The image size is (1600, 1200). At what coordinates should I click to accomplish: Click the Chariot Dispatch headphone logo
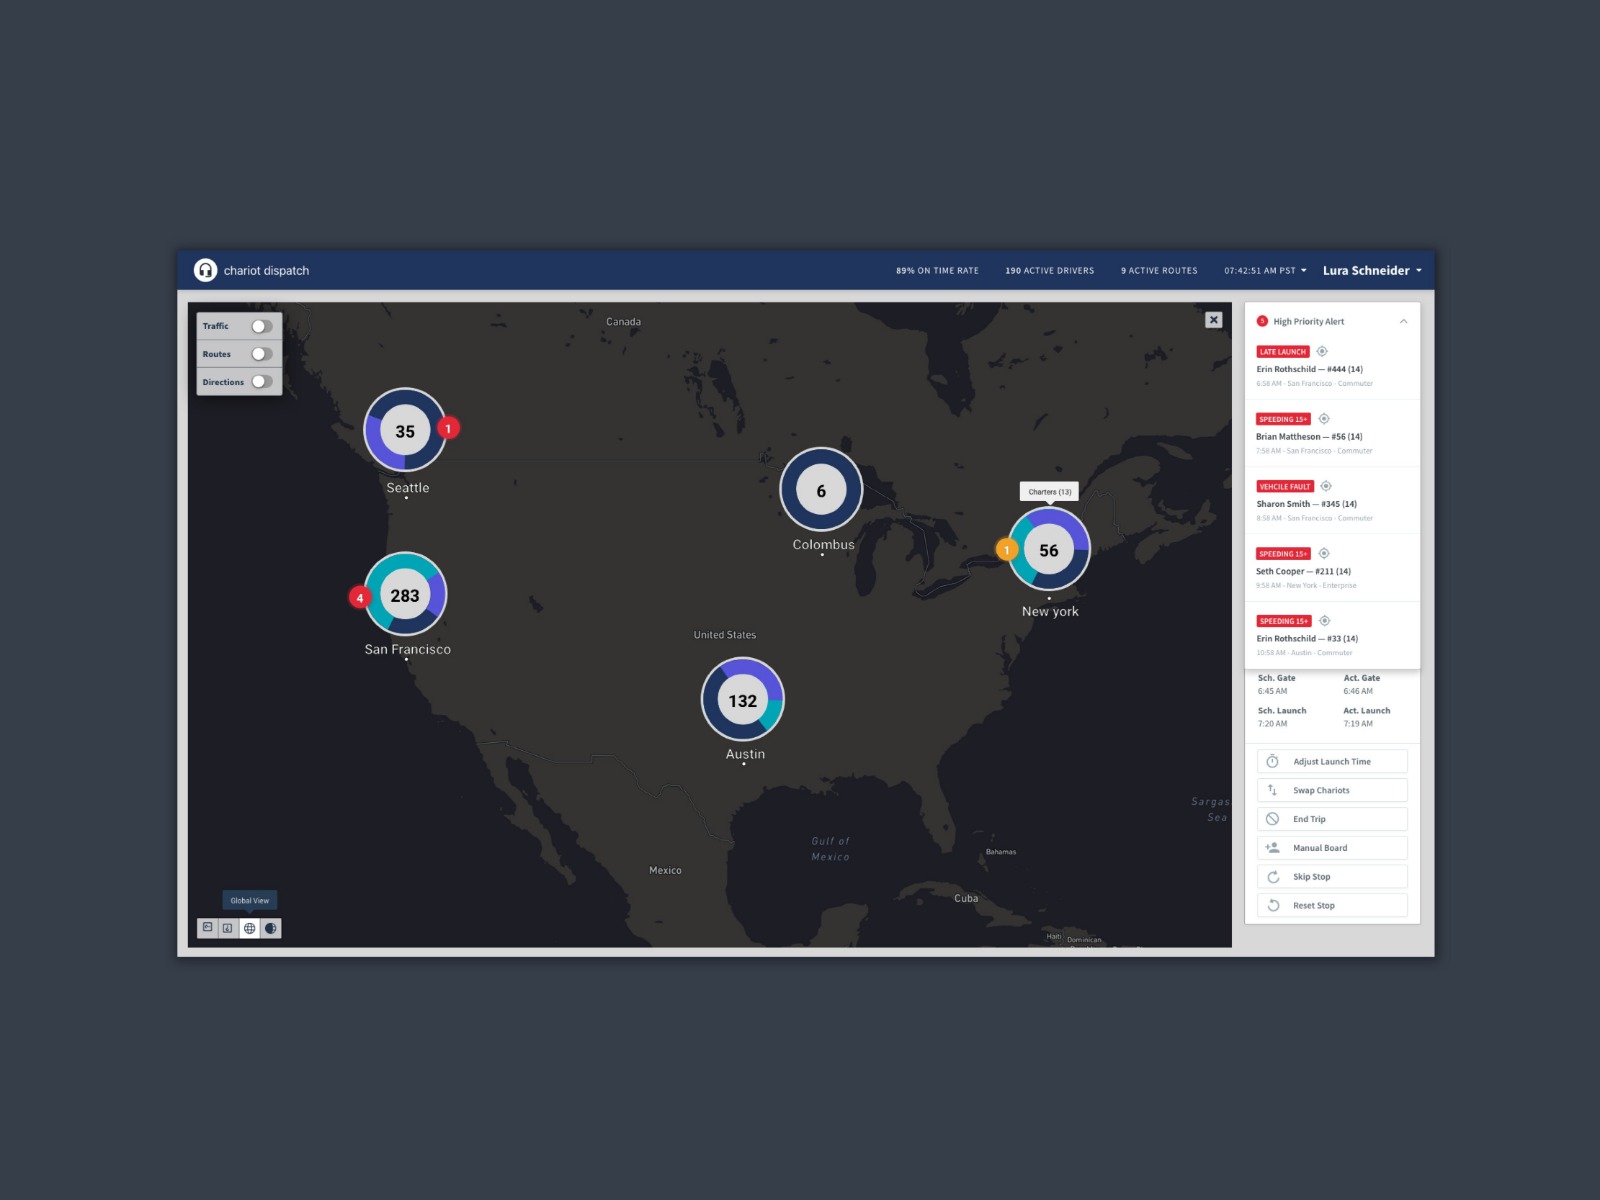[x=205, y=270]
